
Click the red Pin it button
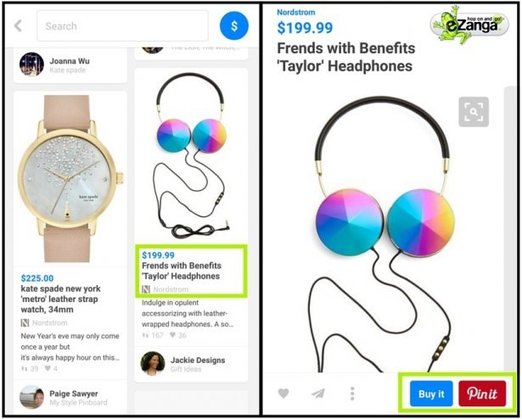pyautogui.click(x=482, y=394)
